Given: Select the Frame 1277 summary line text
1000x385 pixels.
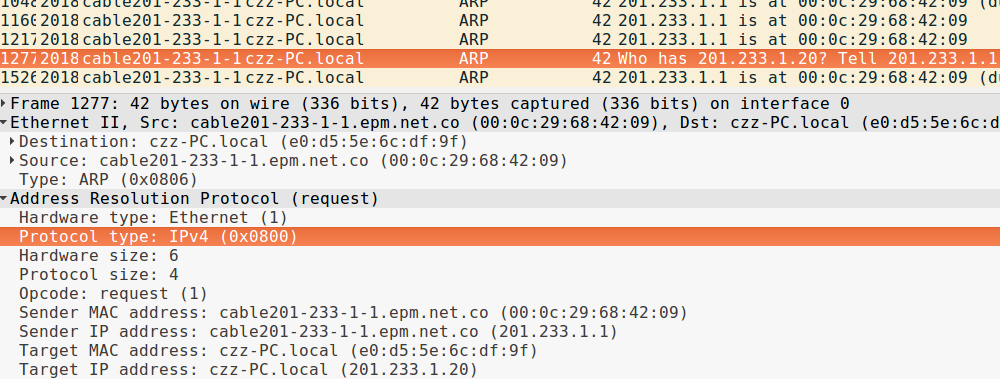Looking at the screenshot, I should coord(430,104).
